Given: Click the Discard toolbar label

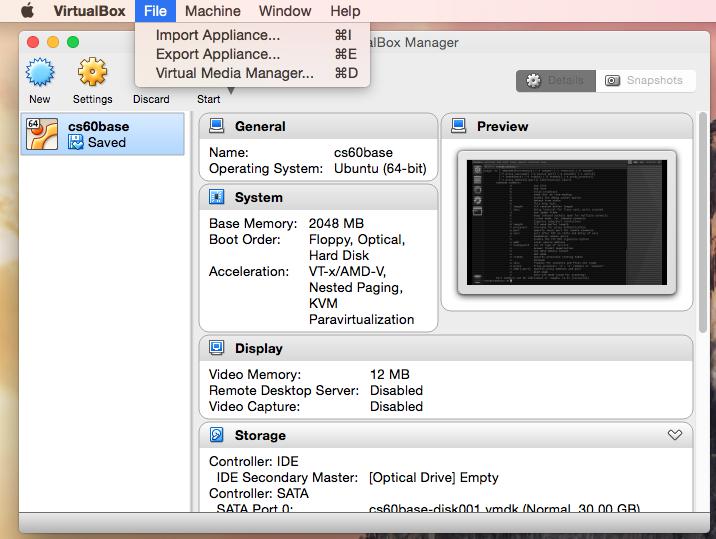Looking at the screenshot, I should 151,99.
